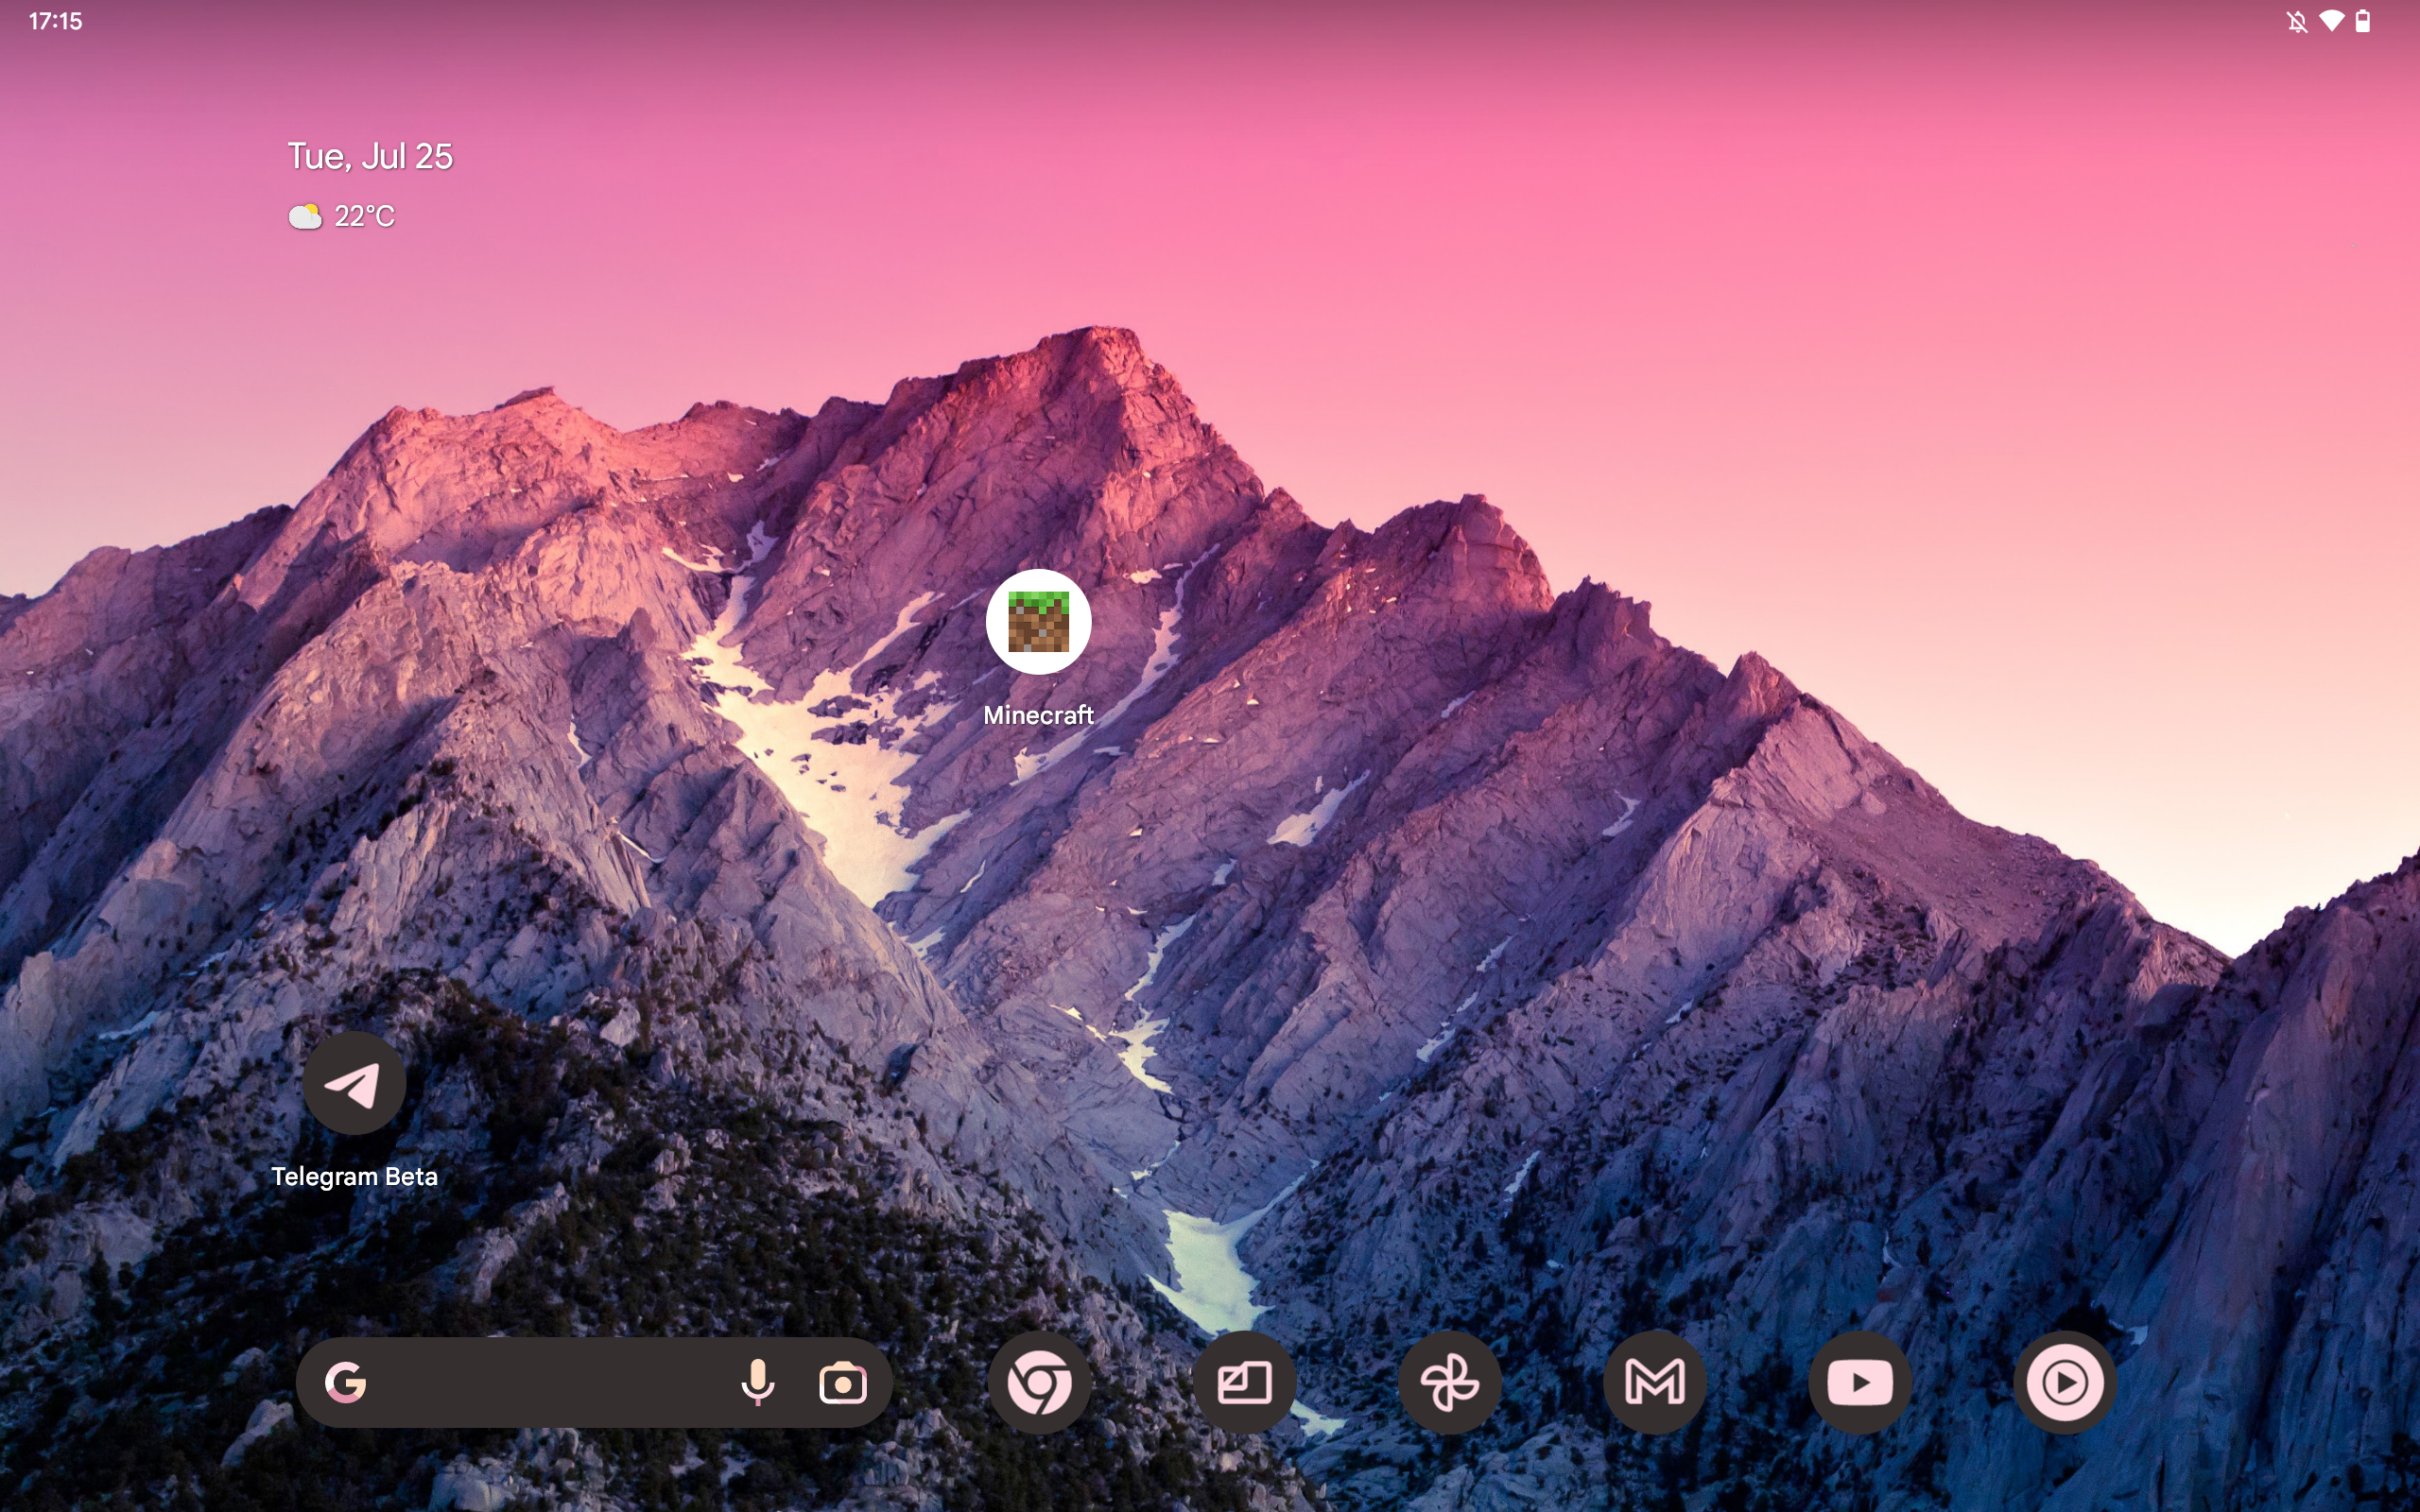The width and height of the screenshot is (2420, 1512).
Task: Open the Minecraft app icon
Action: pyautogui.click(x=1038, y=621)
